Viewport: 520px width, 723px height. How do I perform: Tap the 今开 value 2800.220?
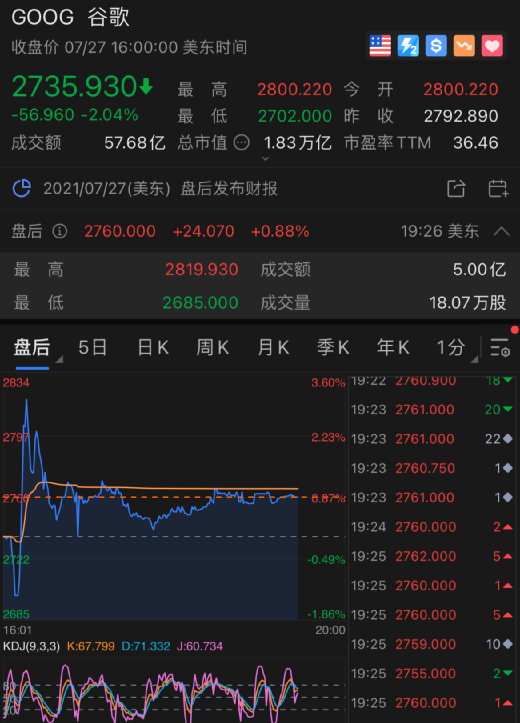tap(461, 89)
